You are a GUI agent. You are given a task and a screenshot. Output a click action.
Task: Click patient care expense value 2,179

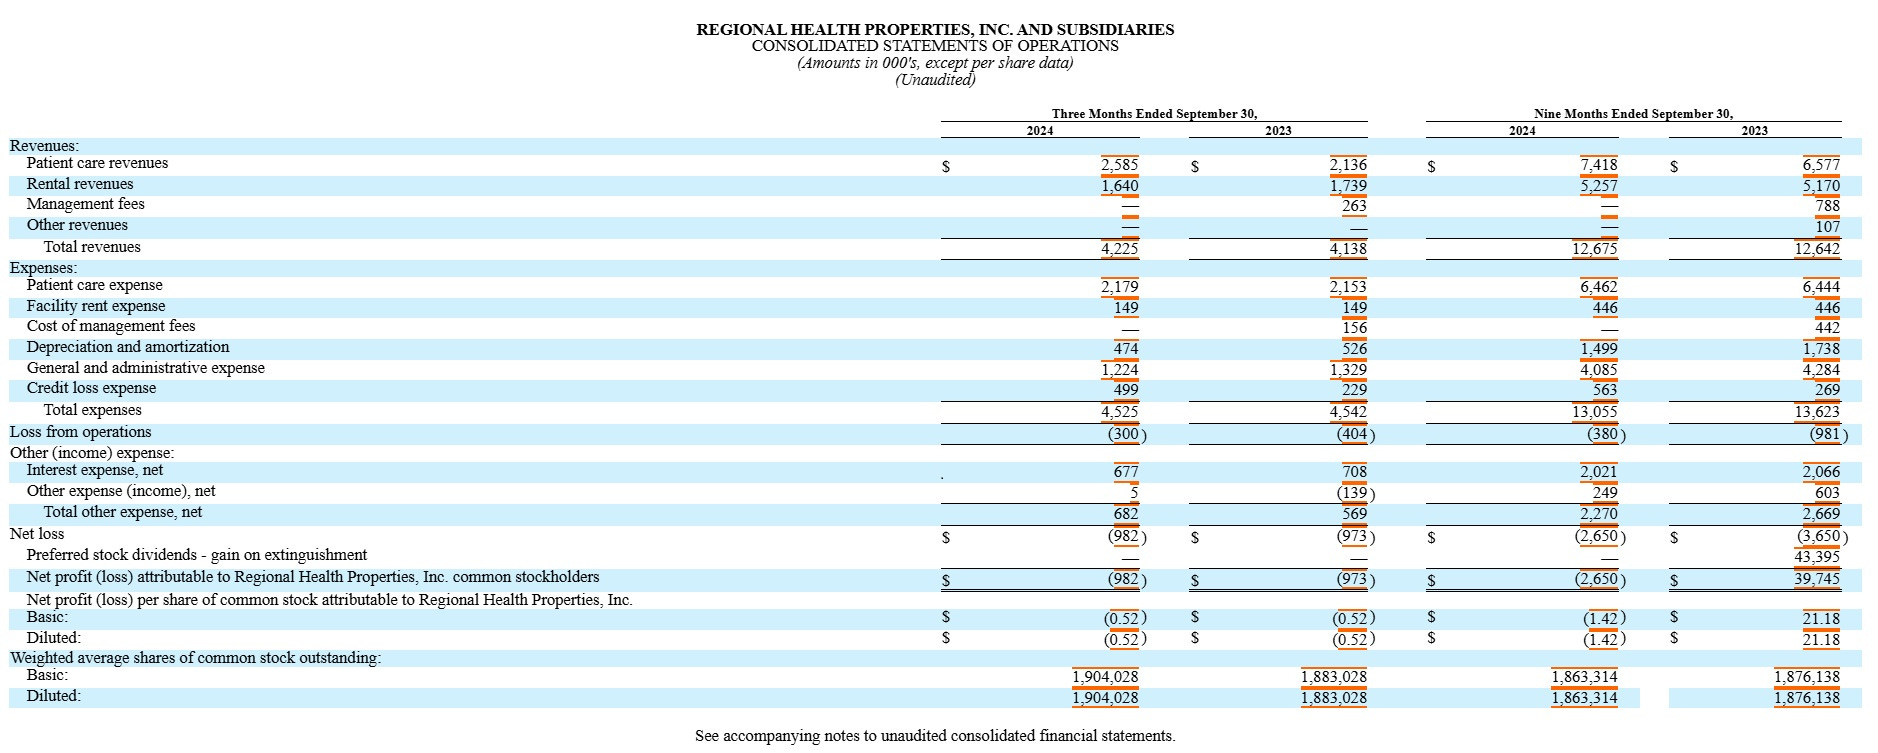click(1119, 287)
